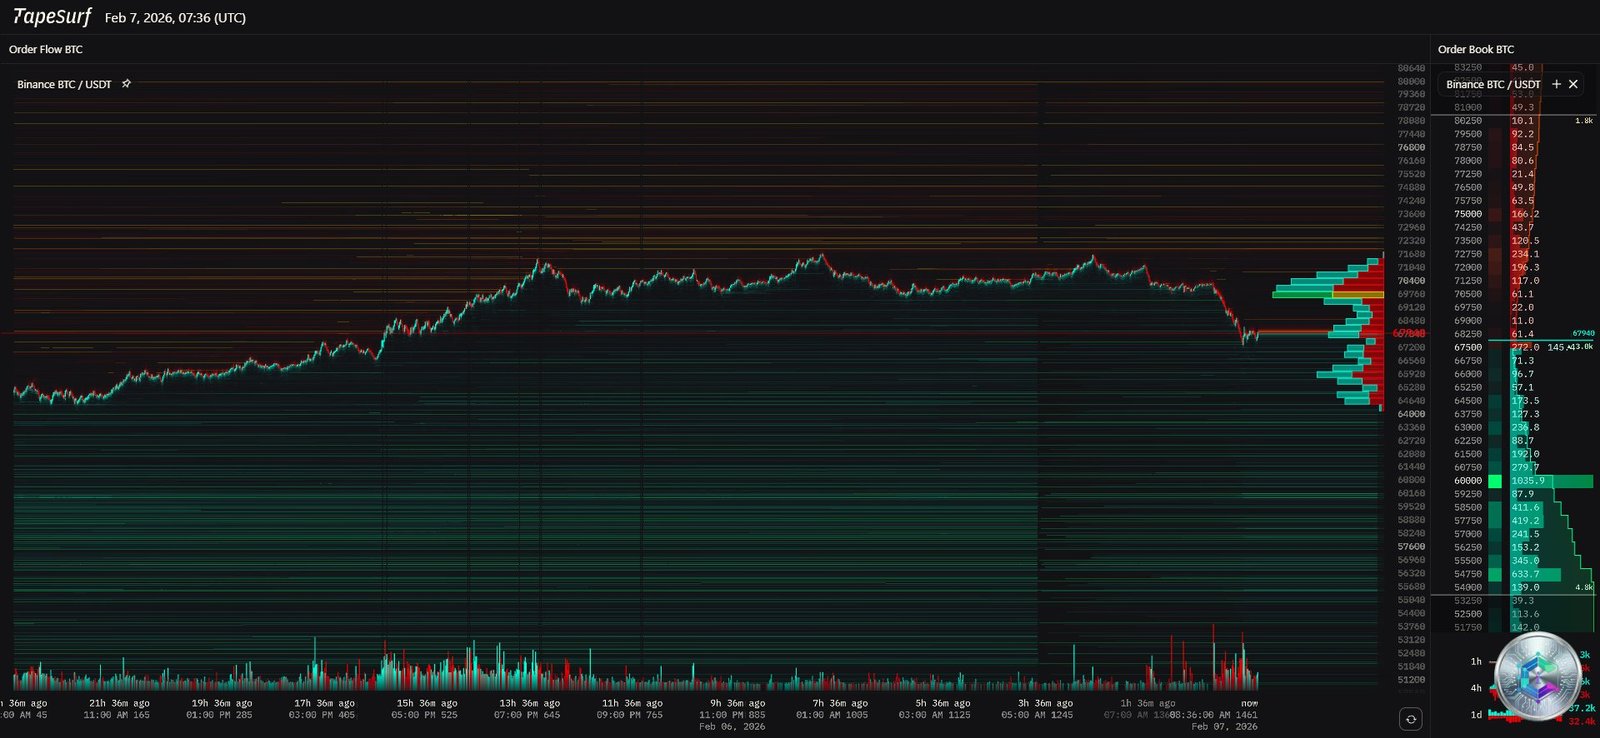Click the refresh icon below the chart
The height and width of the screenshot is (738, 1600).
1410,718
